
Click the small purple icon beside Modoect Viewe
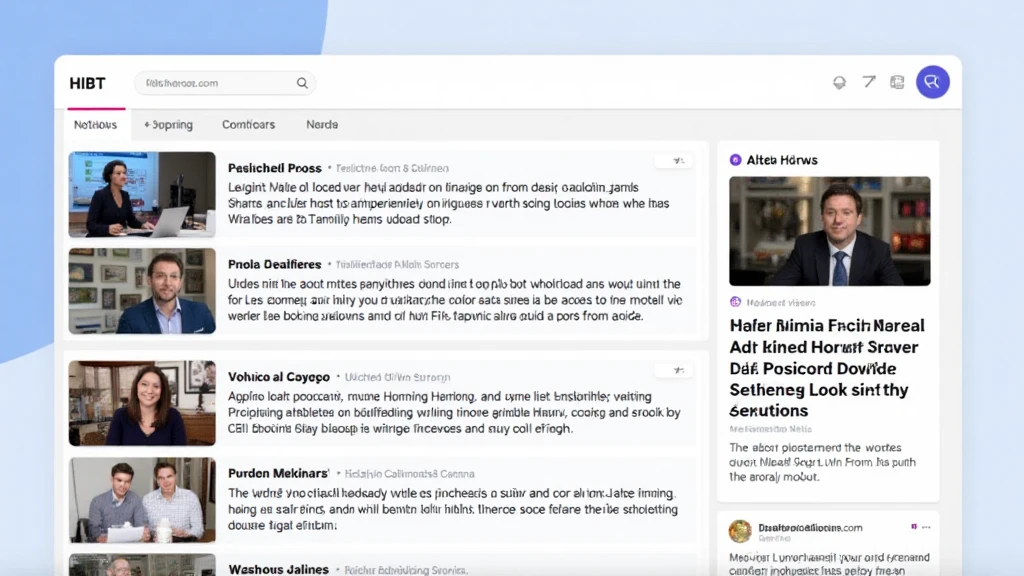pyautogui.click(x=735, y=302)
